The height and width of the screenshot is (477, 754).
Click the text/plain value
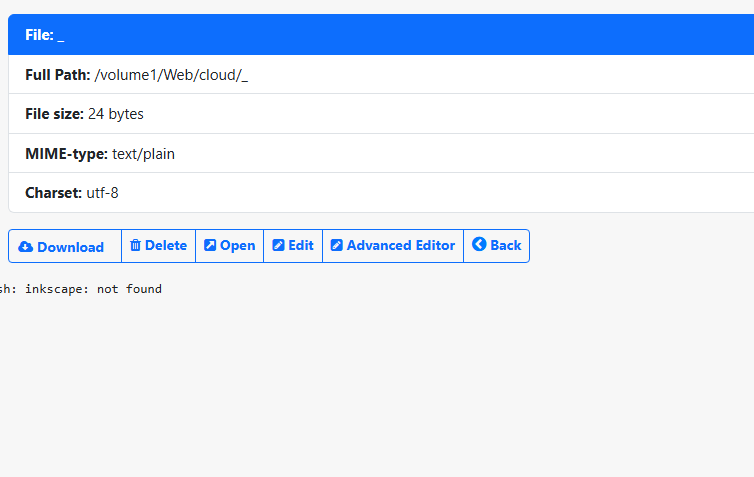(x=143, y=154)
